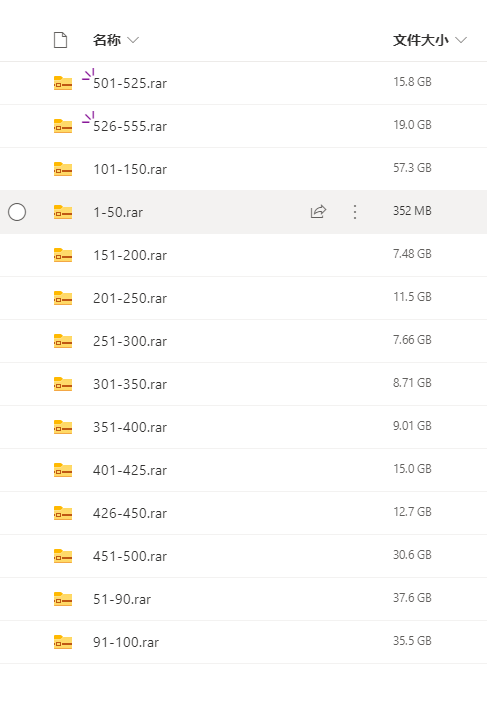Click the archive icon beside 101-150.rar
487x723 pixels.
tap(63, 169)
